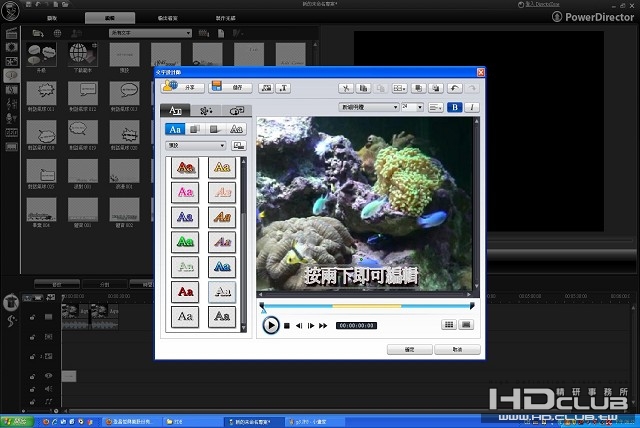The height and width of the screenshot is (428, 640).
Task: Toggle the title track visibility eye
Action: tap(48, 376)
